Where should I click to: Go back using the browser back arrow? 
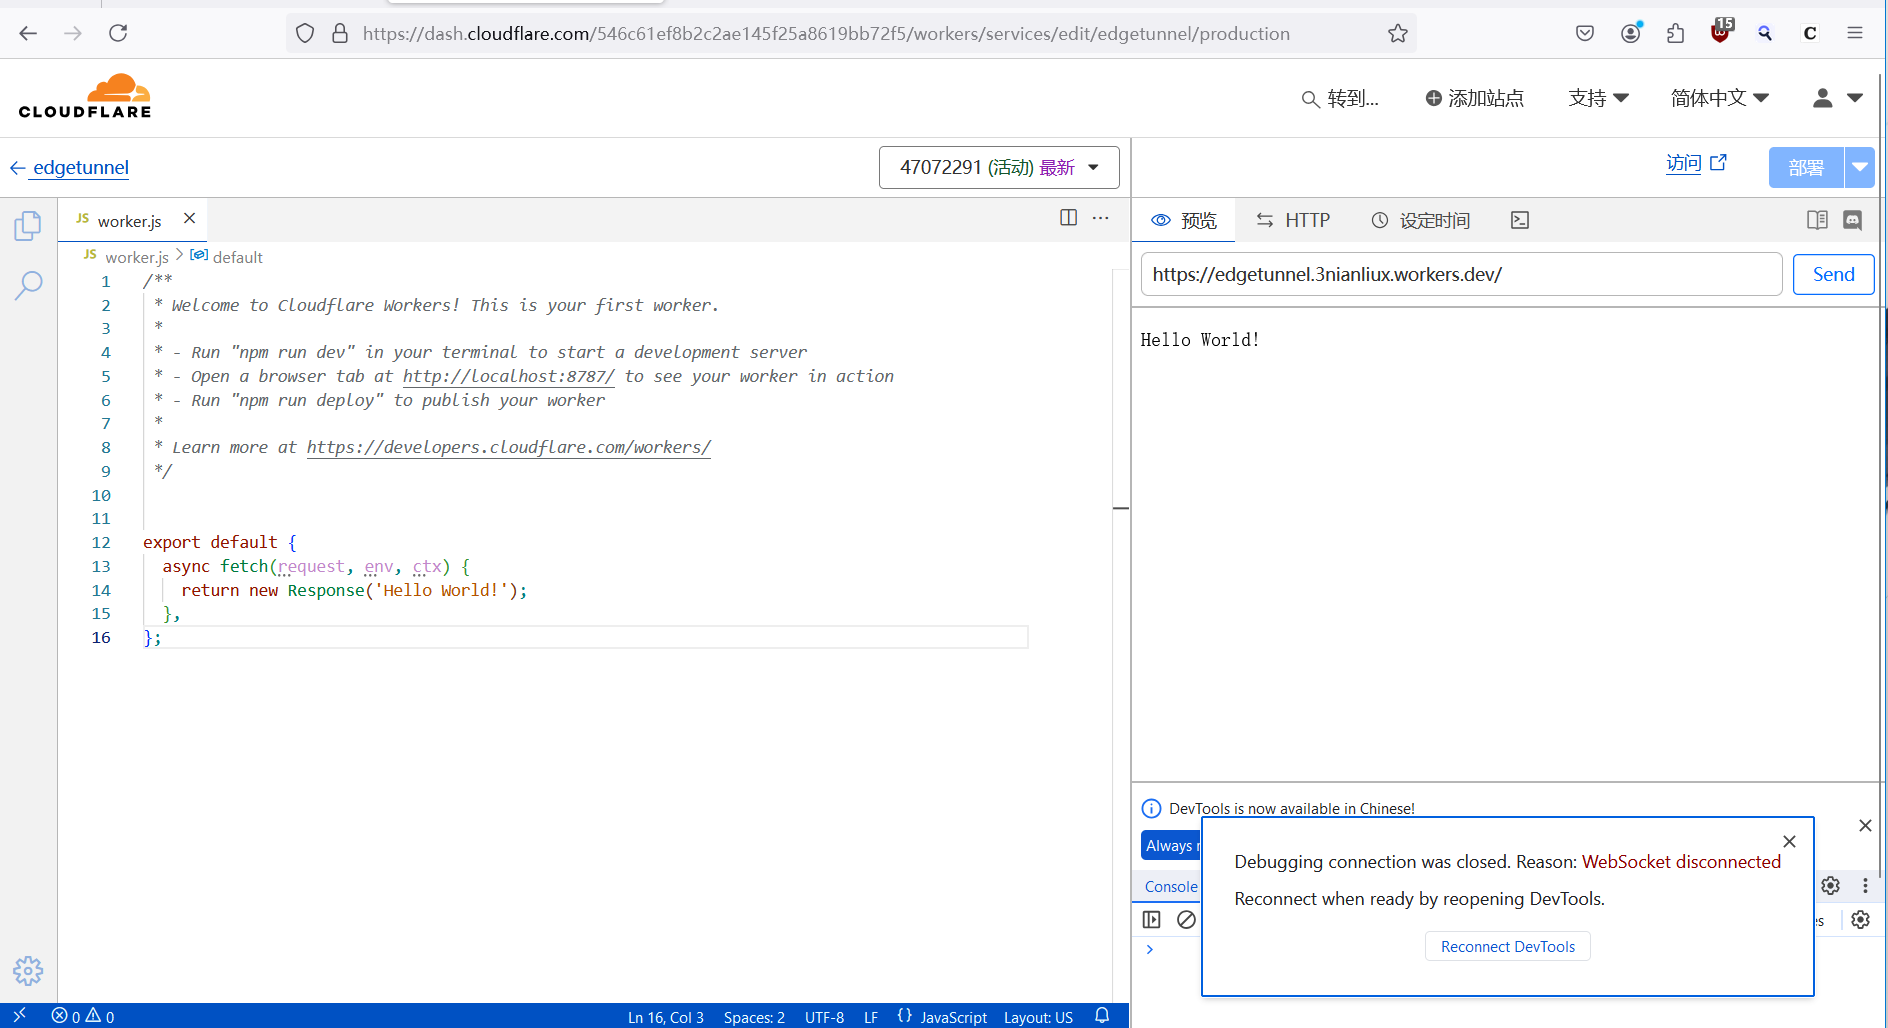pos(28,33)
